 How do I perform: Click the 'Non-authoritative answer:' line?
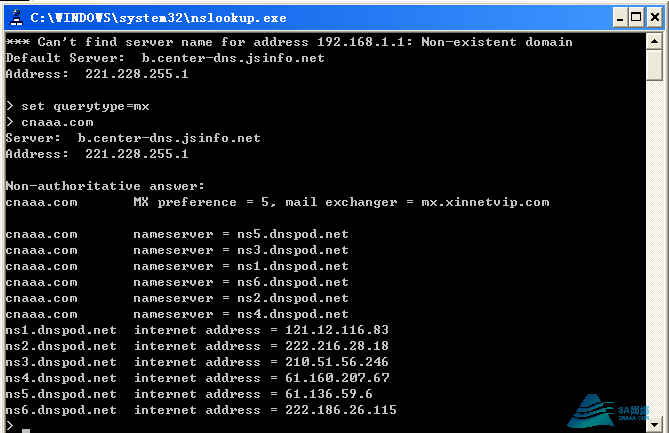105,186
